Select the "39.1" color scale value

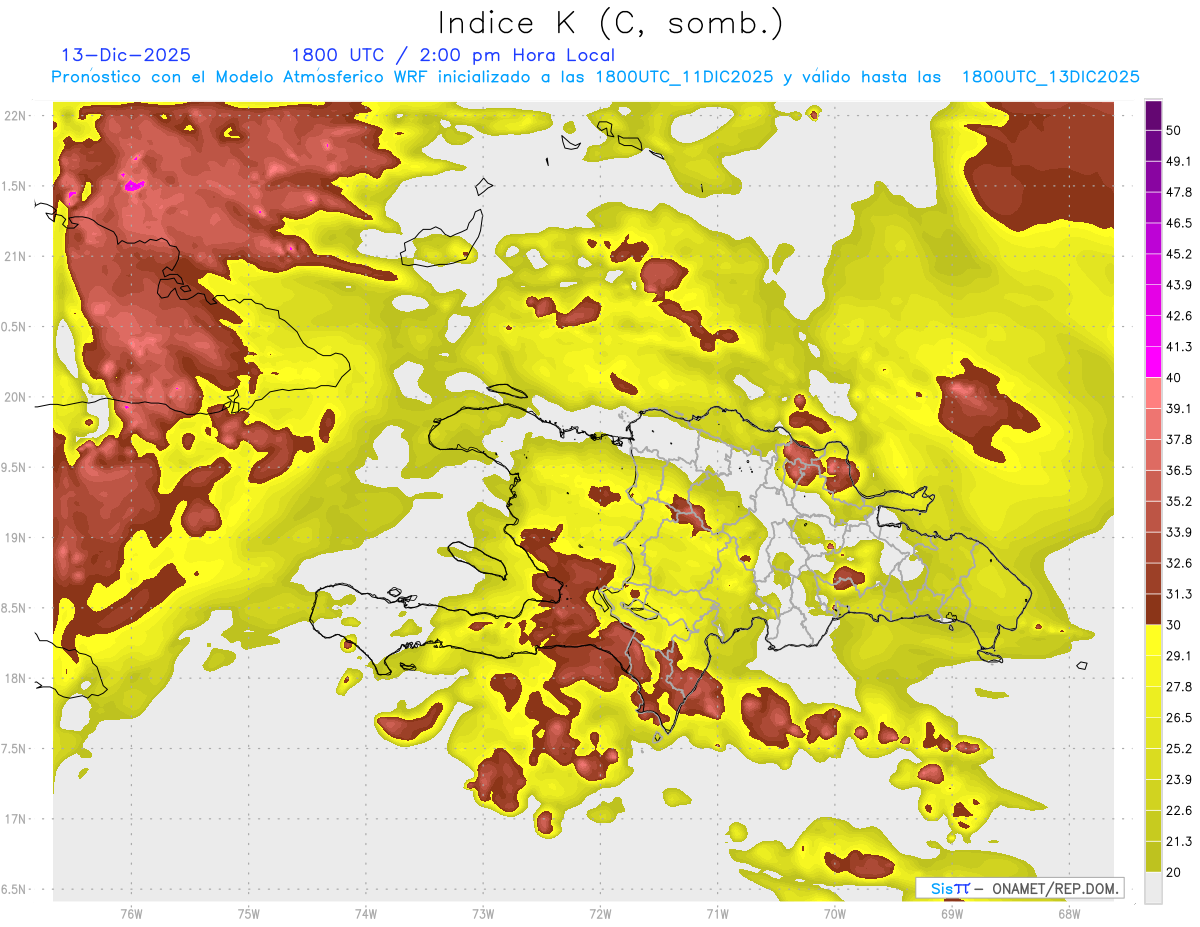tap(1179, 408)
